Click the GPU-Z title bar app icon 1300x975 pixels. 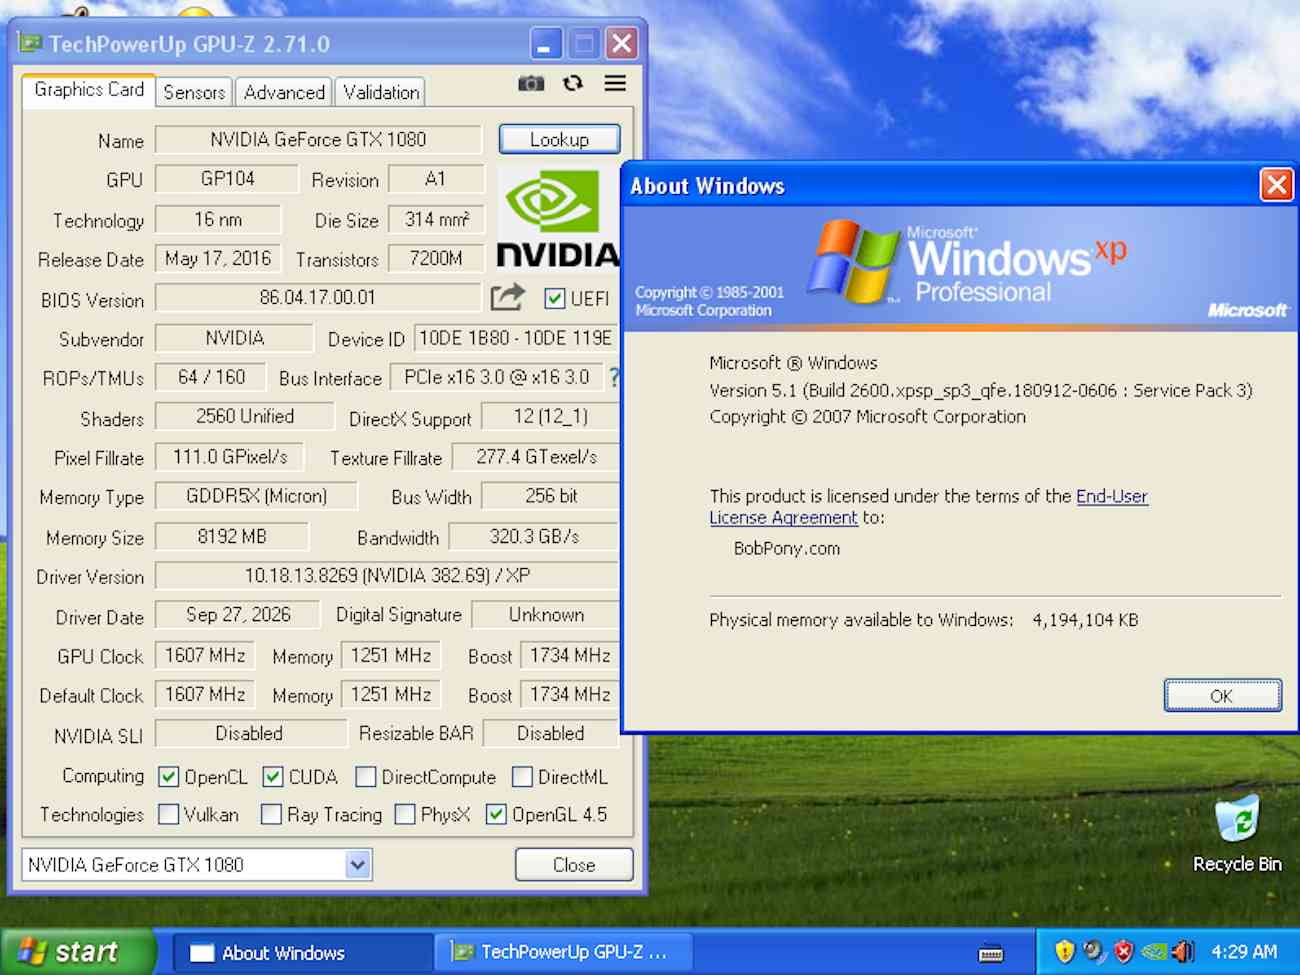coord(30,43)
